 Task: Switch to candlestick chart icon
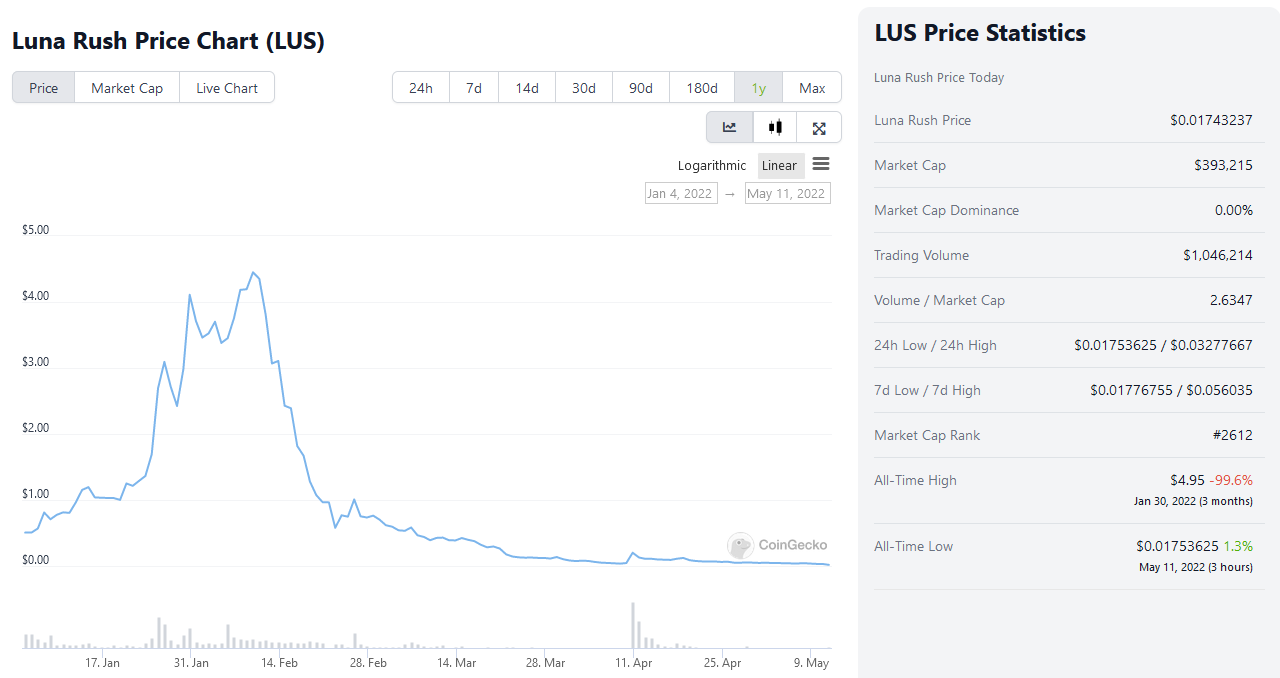click(x=775, y=127)
